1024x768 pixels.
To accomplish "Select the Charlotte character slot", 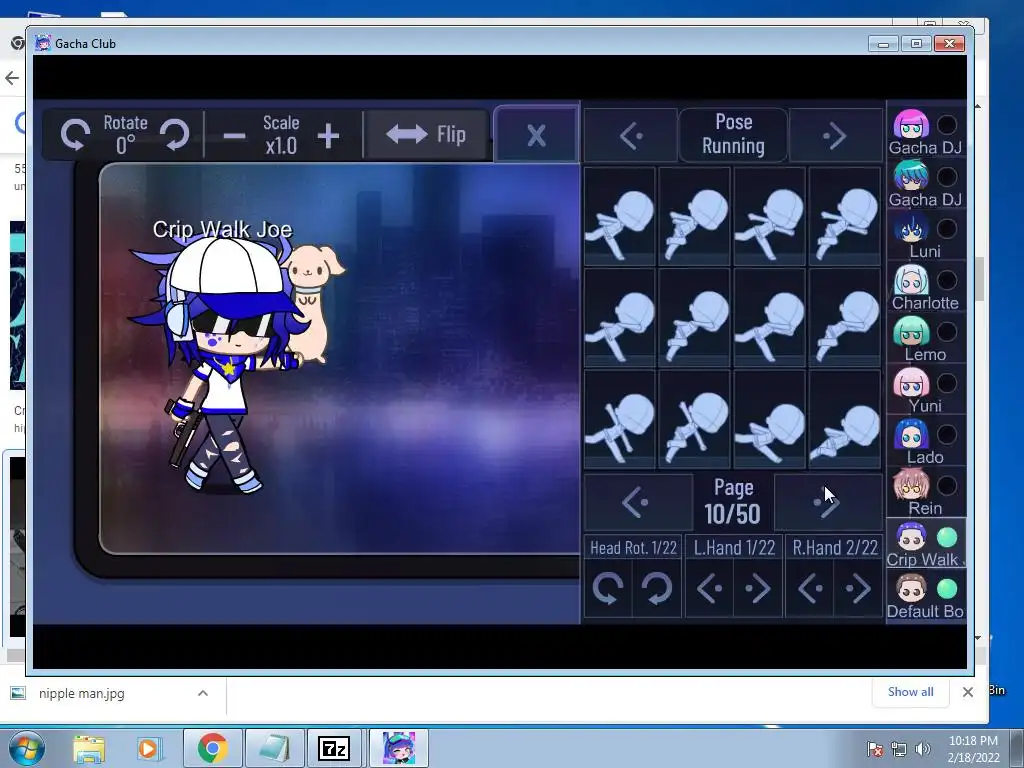I will [912, 280].
